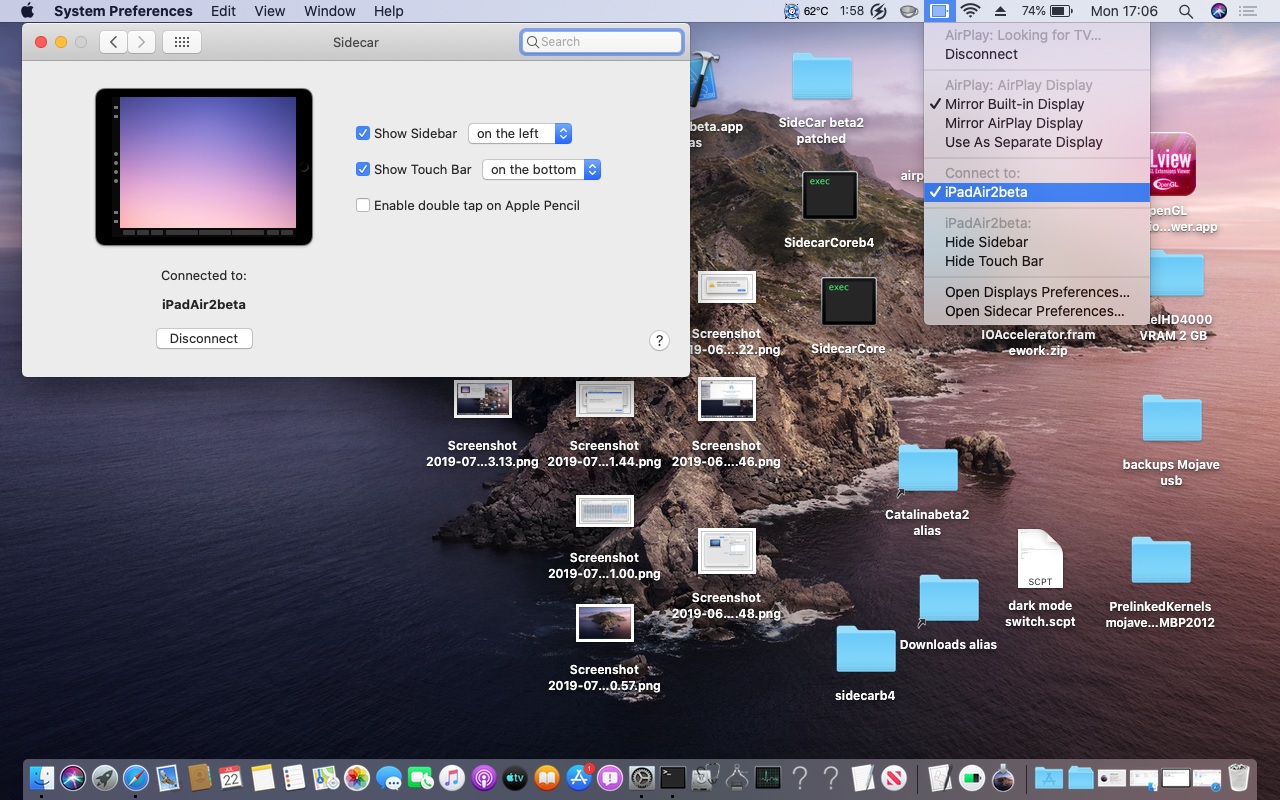Click the date and time Mon 17:06
Image resolution: width=1280 pixels, height=800 pixels.
(1124, 11)
